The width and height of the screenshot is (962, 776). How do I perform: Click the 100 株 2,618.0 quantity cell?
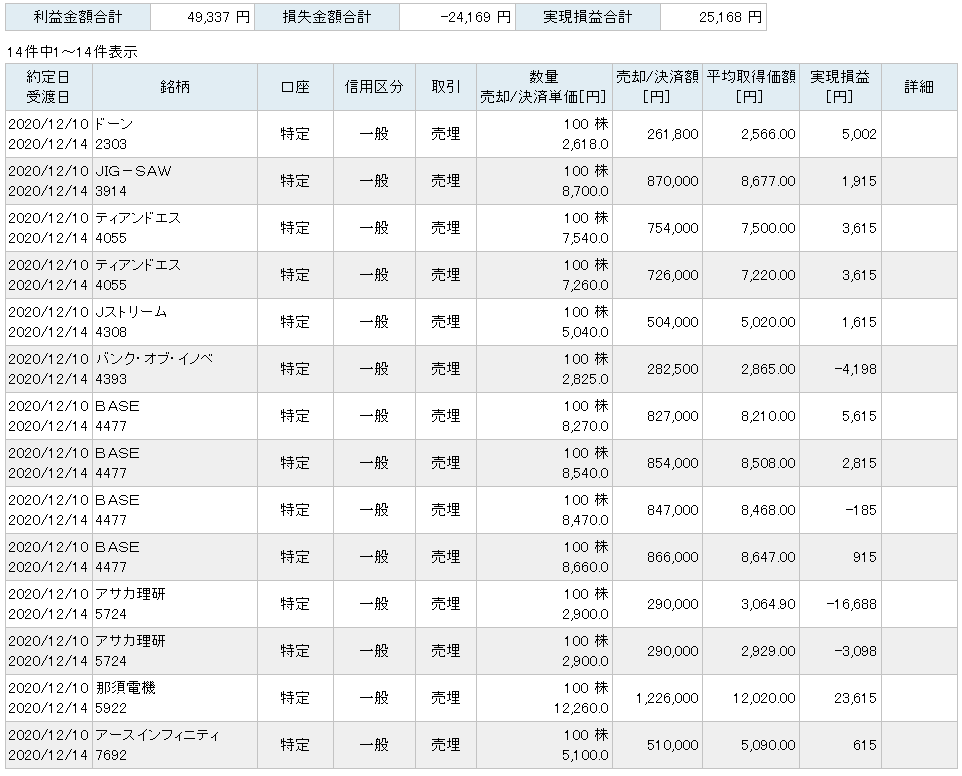pyautogui.click(x=544, y=134)
